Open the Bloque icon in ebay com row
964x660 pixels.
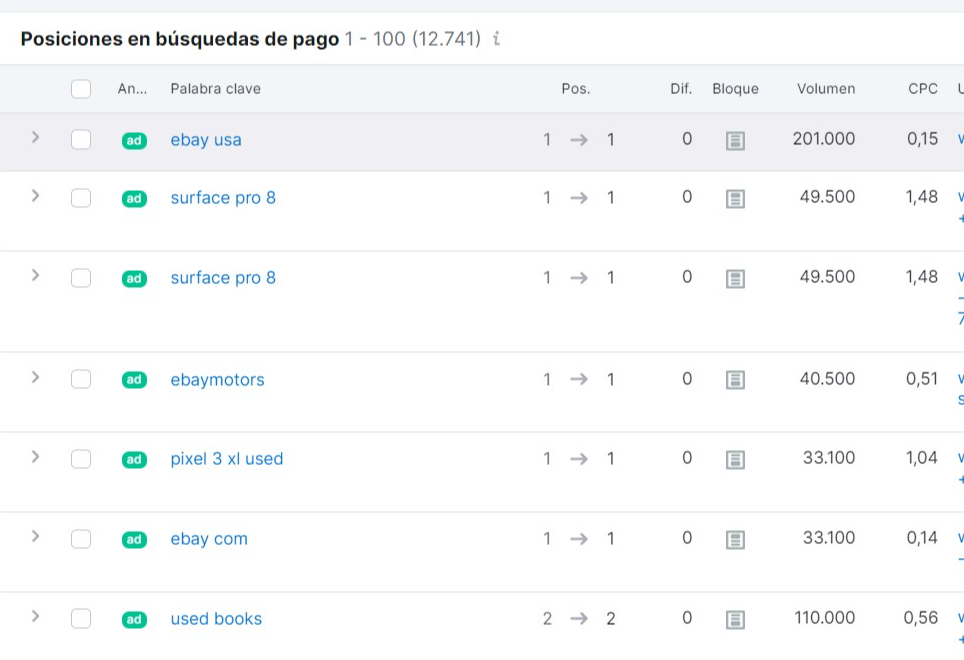735,540
